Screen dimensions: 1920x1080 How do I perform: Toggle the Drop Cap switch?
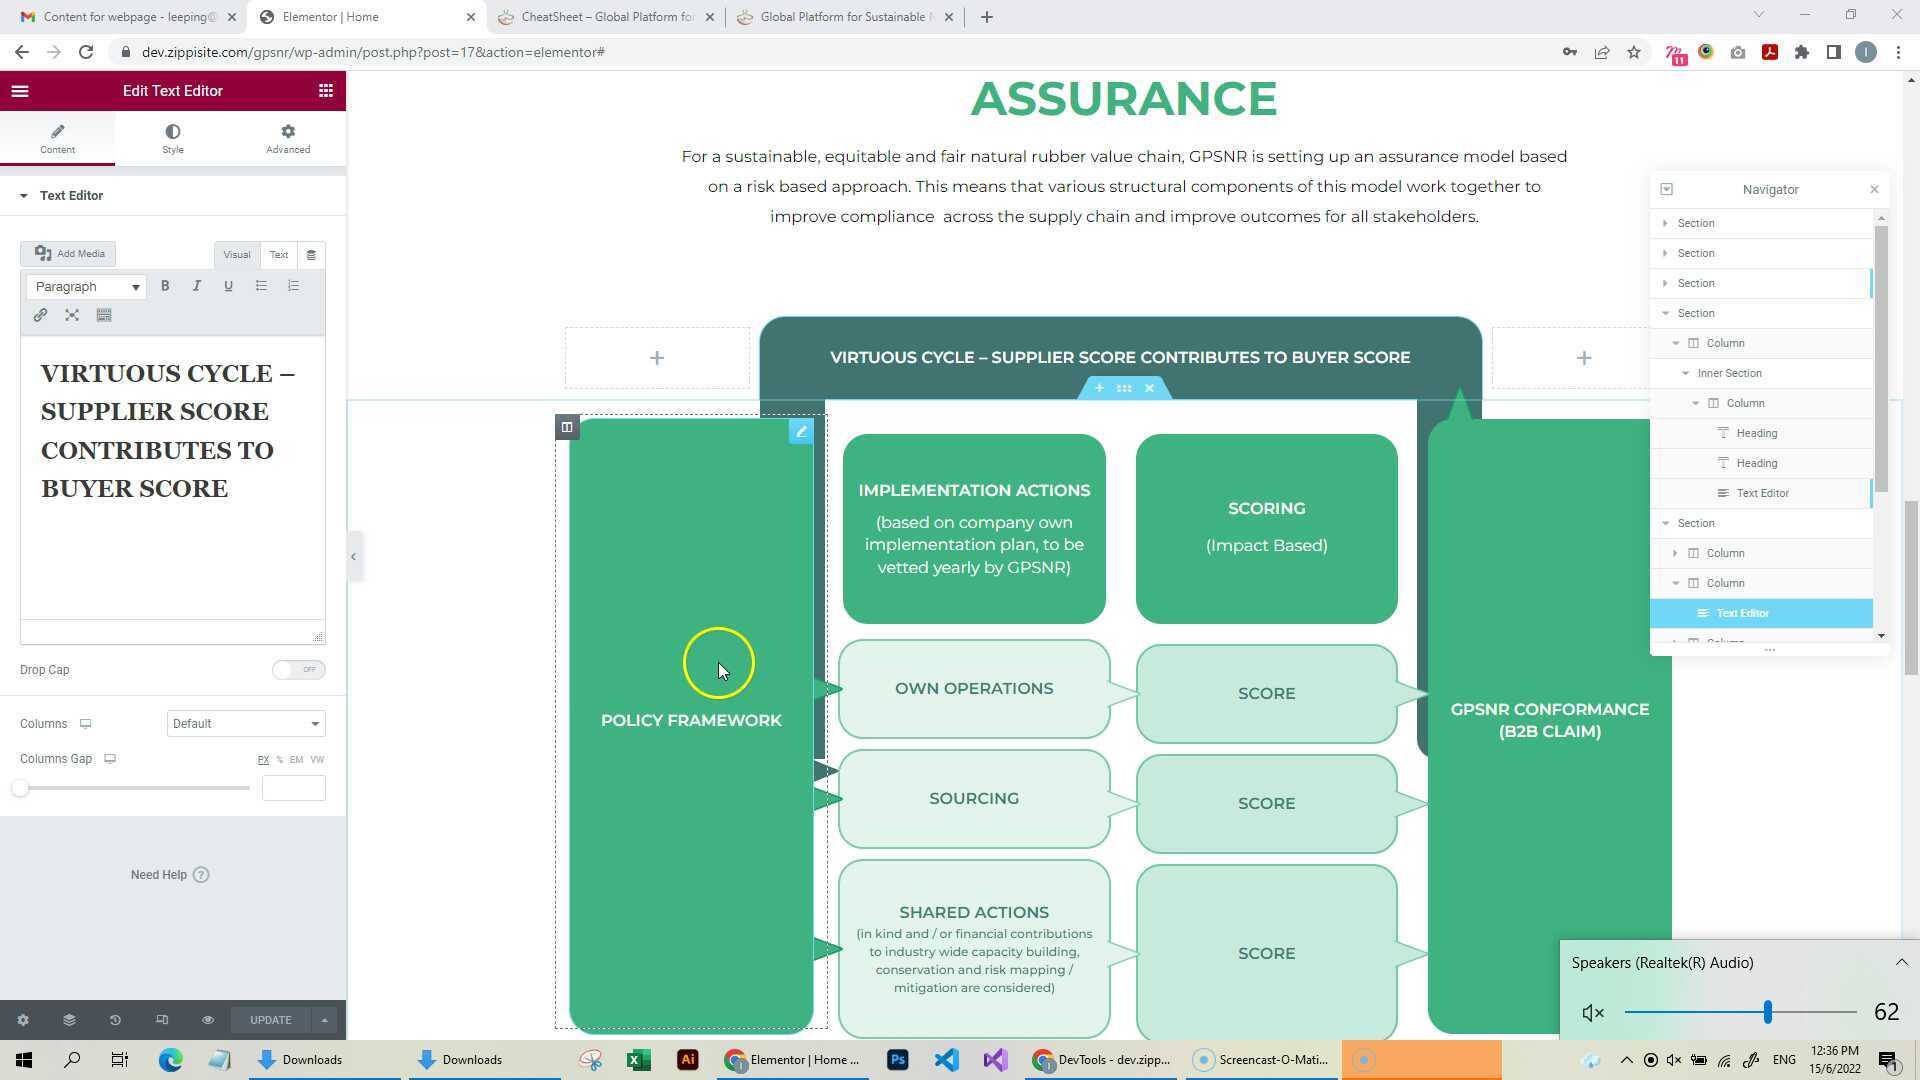[298, 670]
